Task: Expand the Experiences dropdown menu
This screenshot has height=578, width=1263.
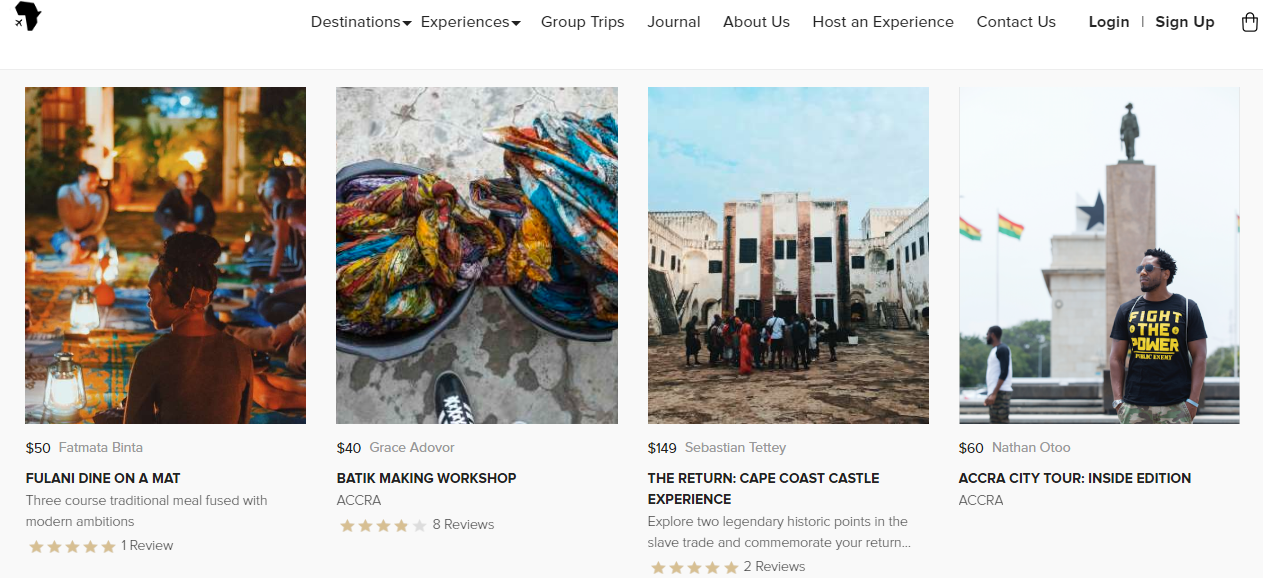Action: tap(470, 22)
